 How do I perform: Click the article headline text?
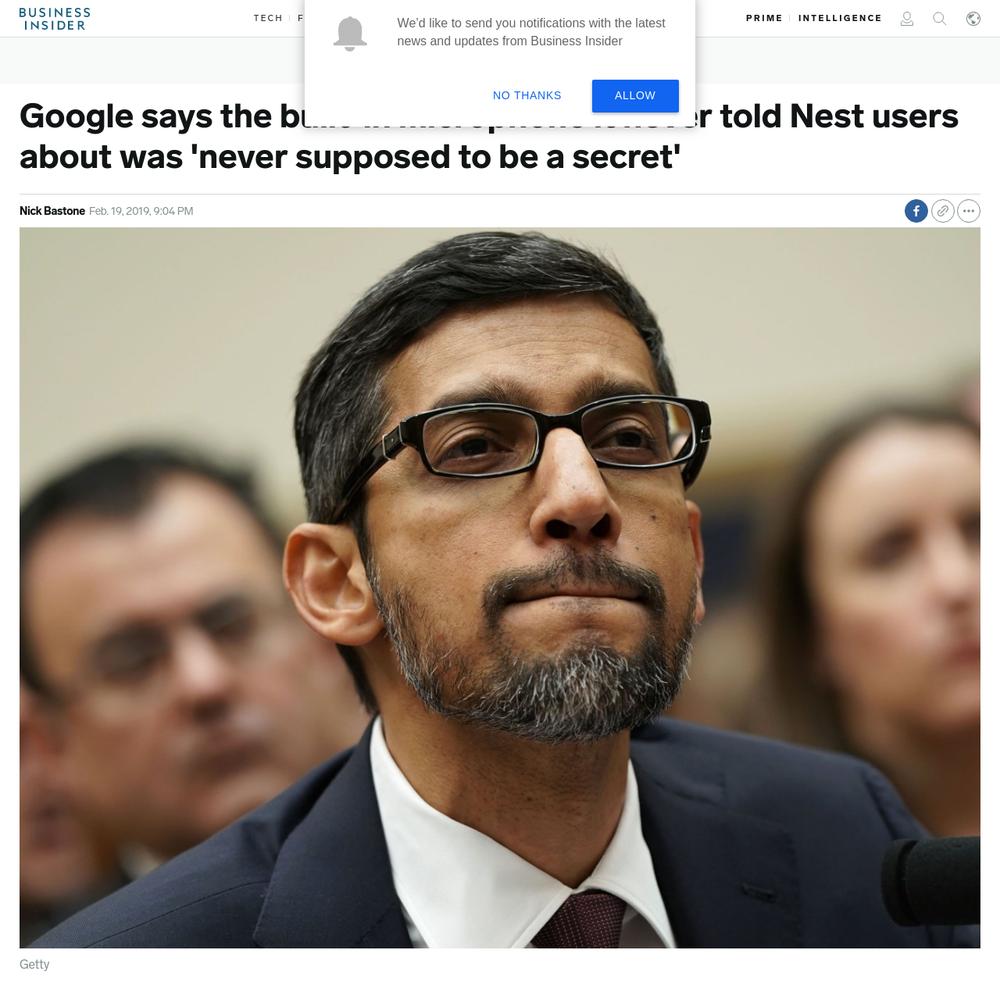pyautogui.click(x=489, y=136)
